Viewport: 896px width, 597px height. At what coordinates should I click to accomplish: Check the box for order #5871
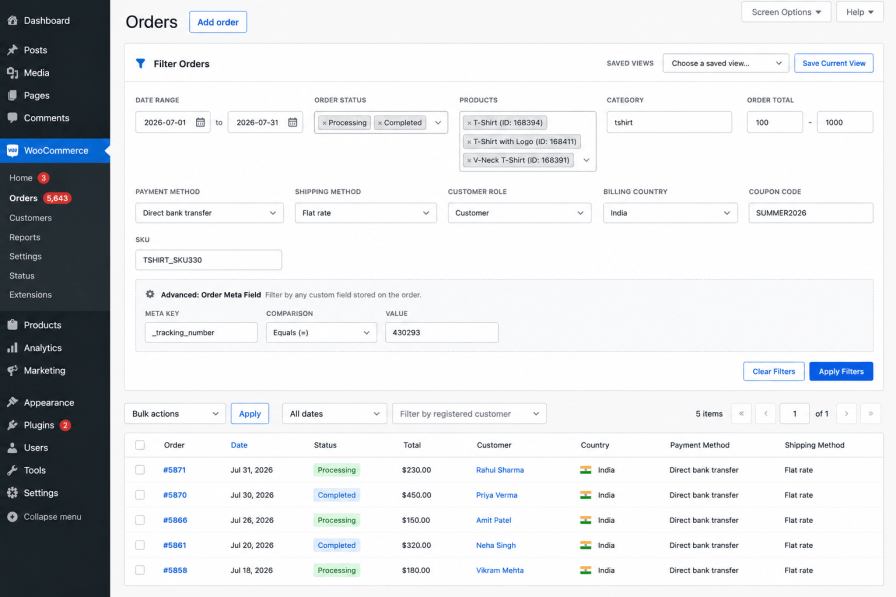[x=140, y=470]
